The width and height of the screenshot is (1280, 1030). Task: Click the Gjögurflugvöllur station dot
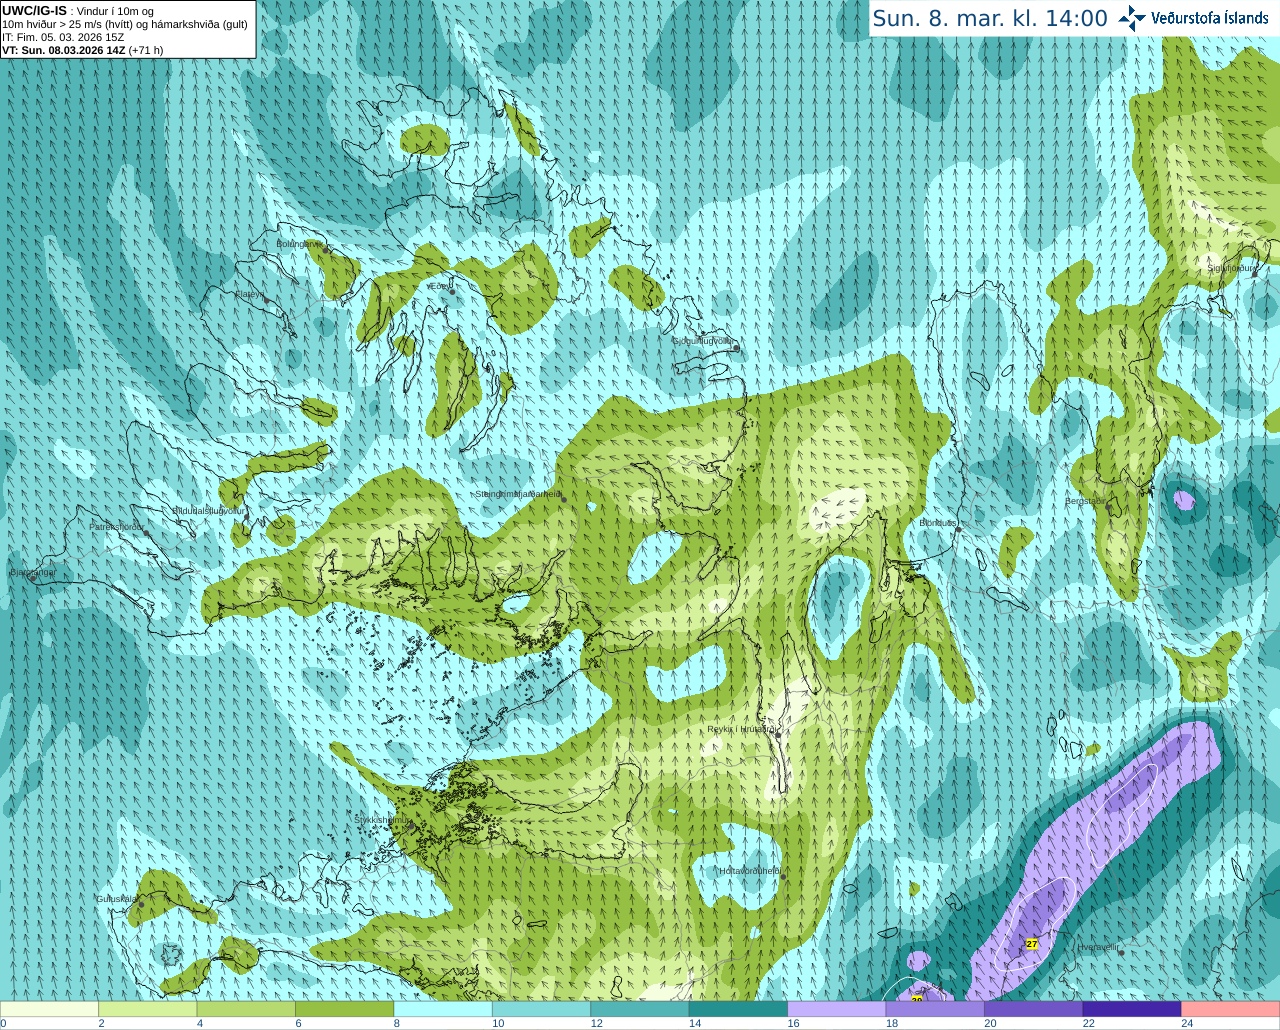[736, 348]
